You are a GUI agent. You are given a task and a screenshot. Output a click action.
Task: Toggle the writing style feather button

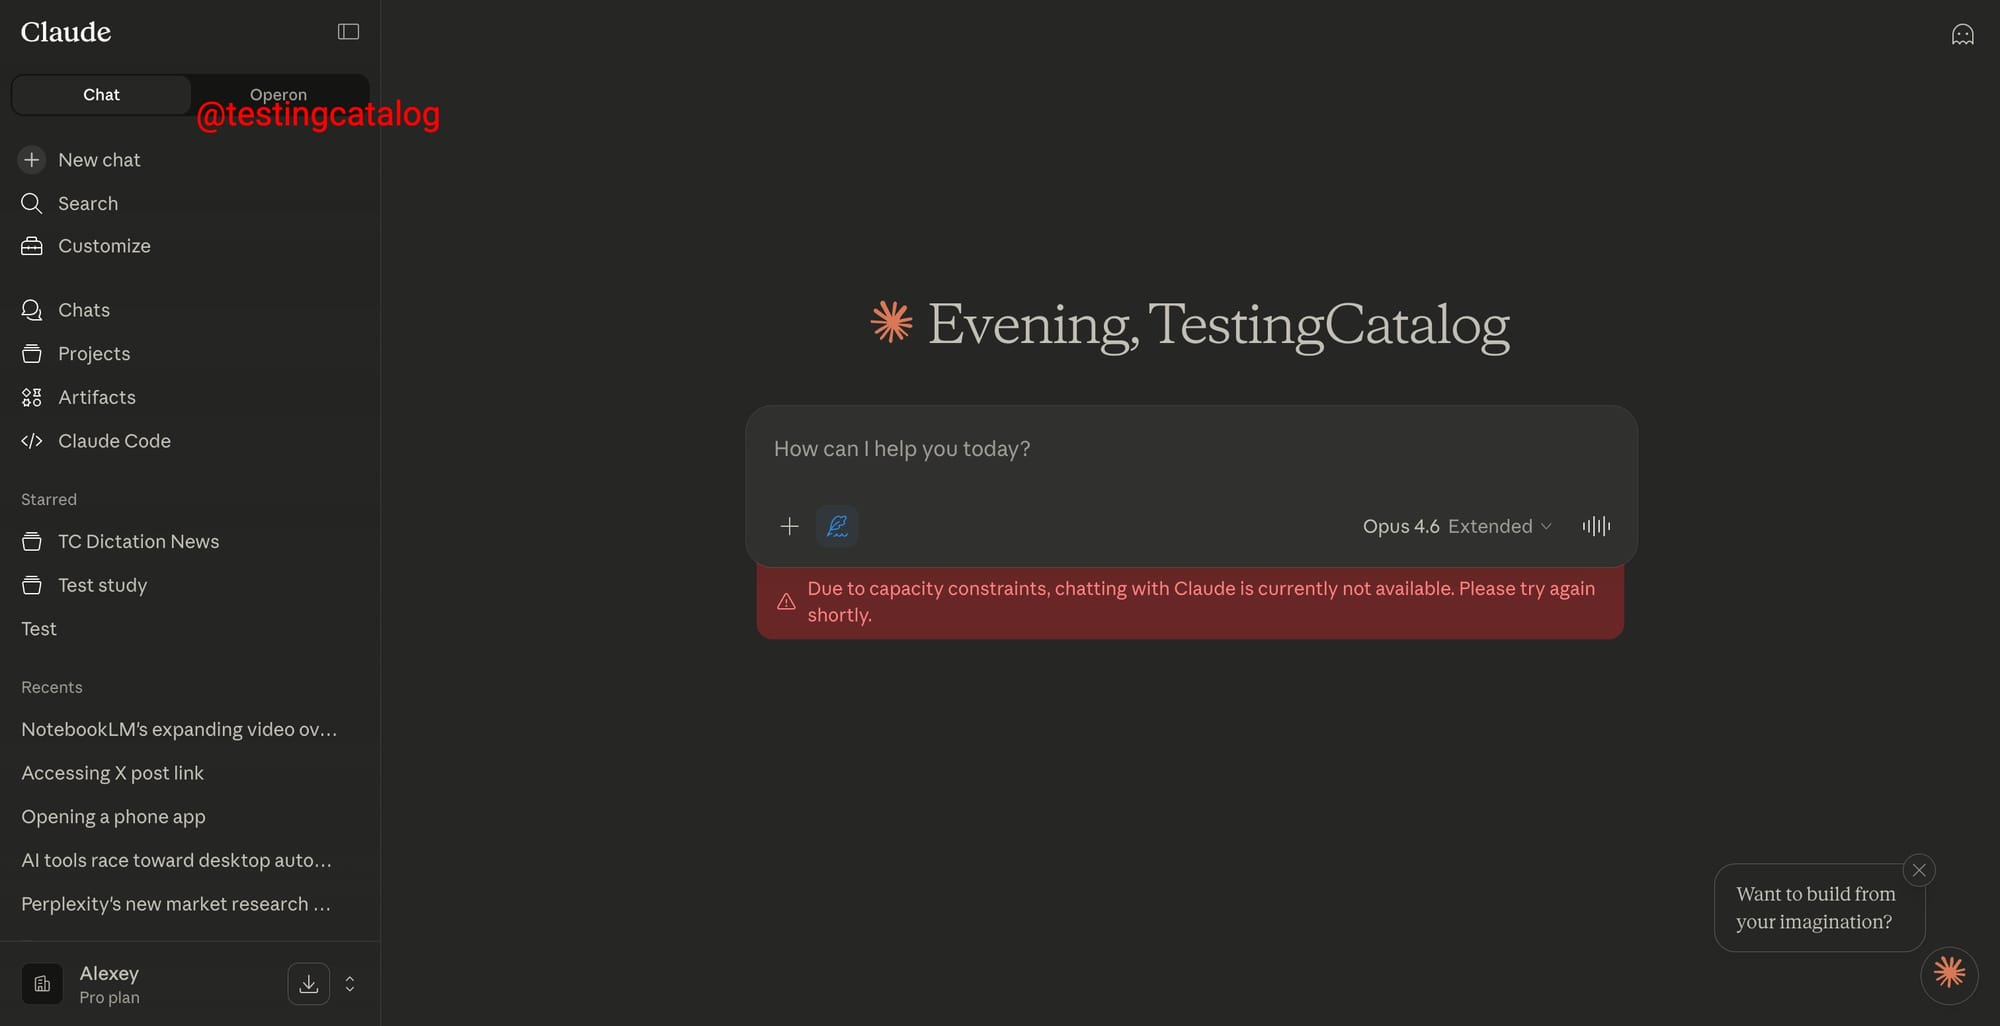tap(837, 526)
